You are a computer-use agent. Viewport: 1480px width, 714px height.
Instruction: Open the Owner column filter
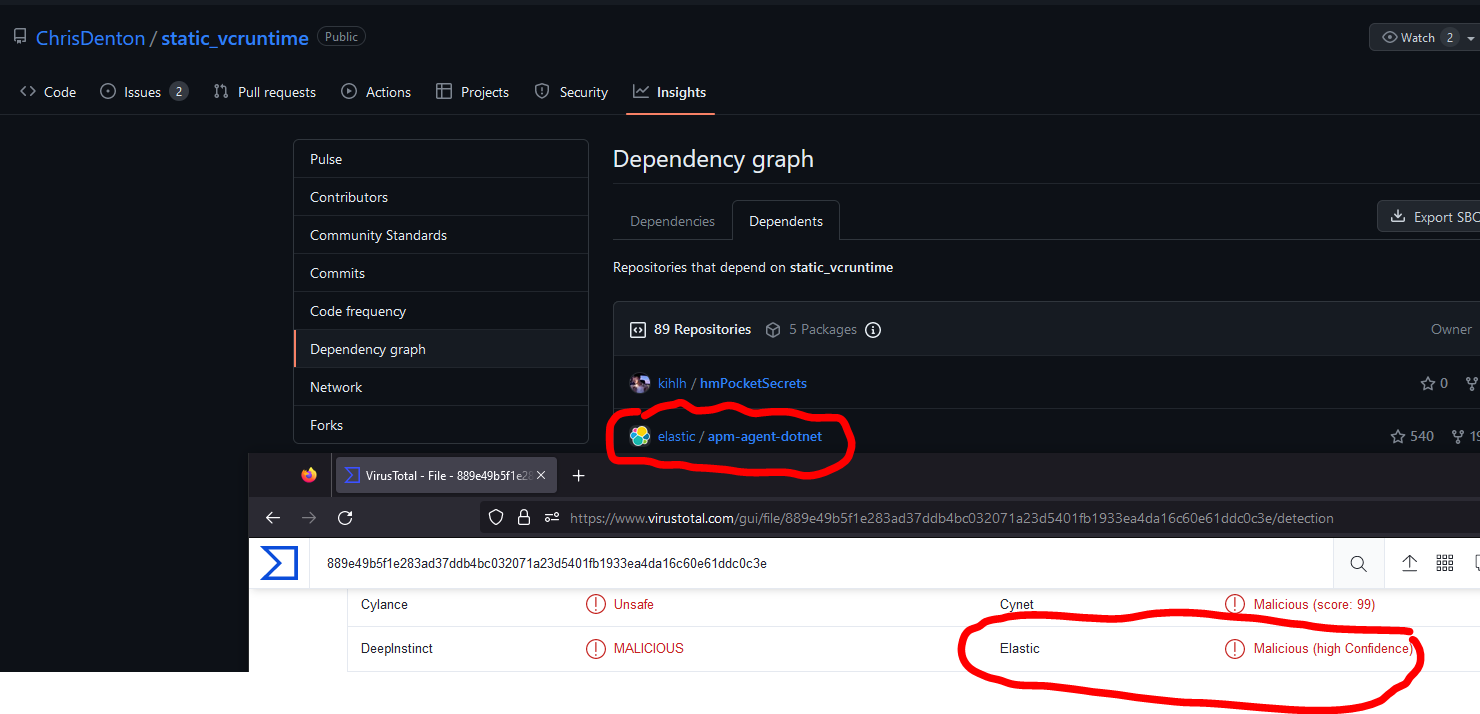[x=1451, y=329]
